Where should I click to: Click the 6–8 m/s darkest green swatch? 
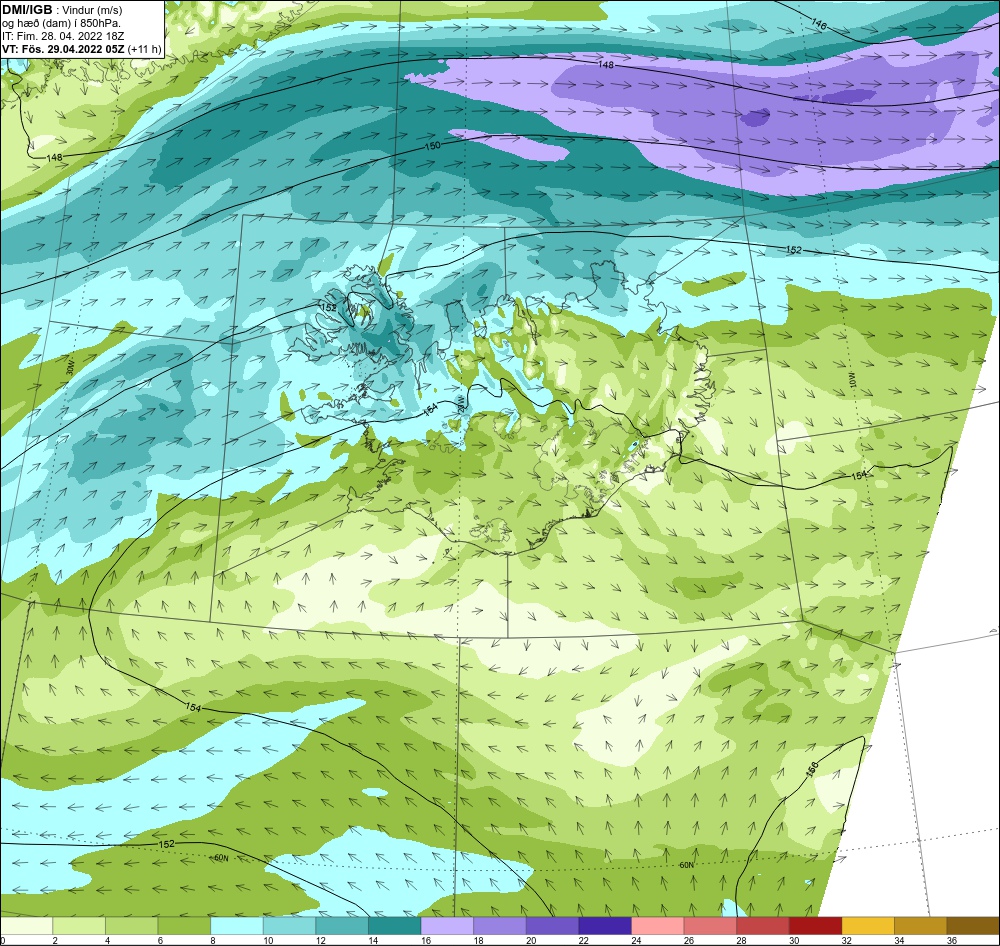click(184, 926)
